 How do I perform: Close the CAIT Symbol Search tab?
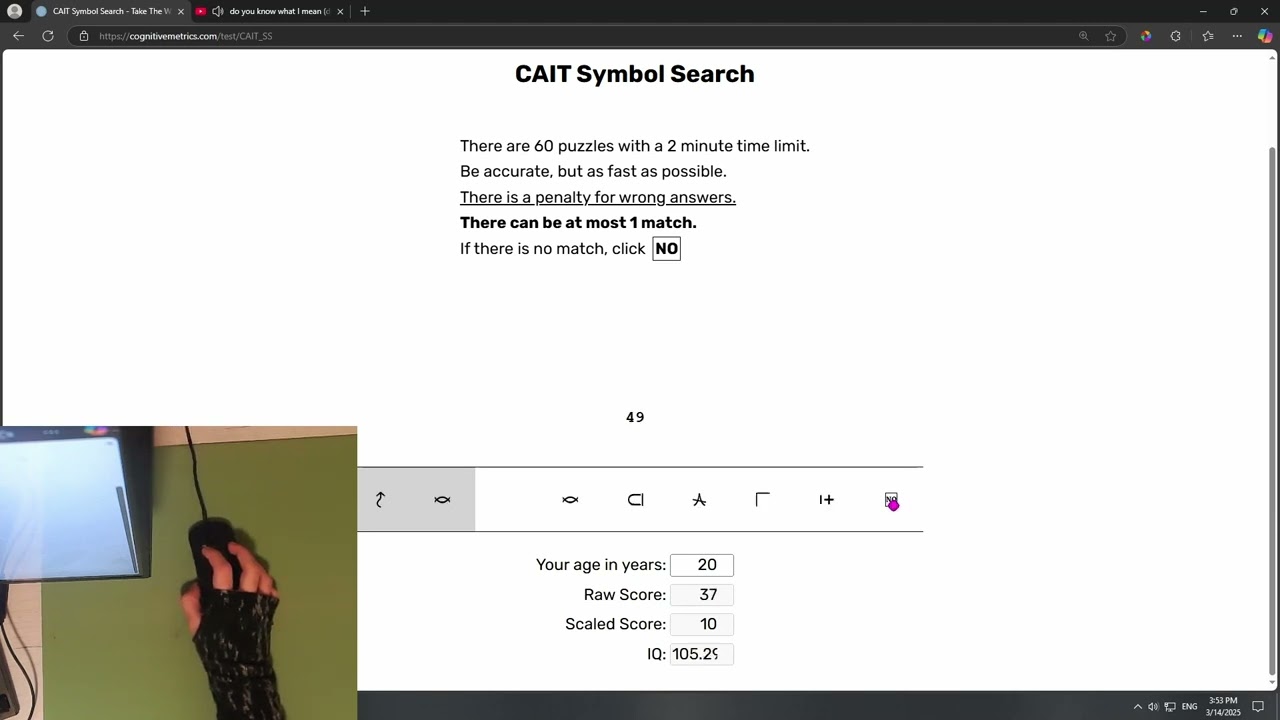(181, 11)
